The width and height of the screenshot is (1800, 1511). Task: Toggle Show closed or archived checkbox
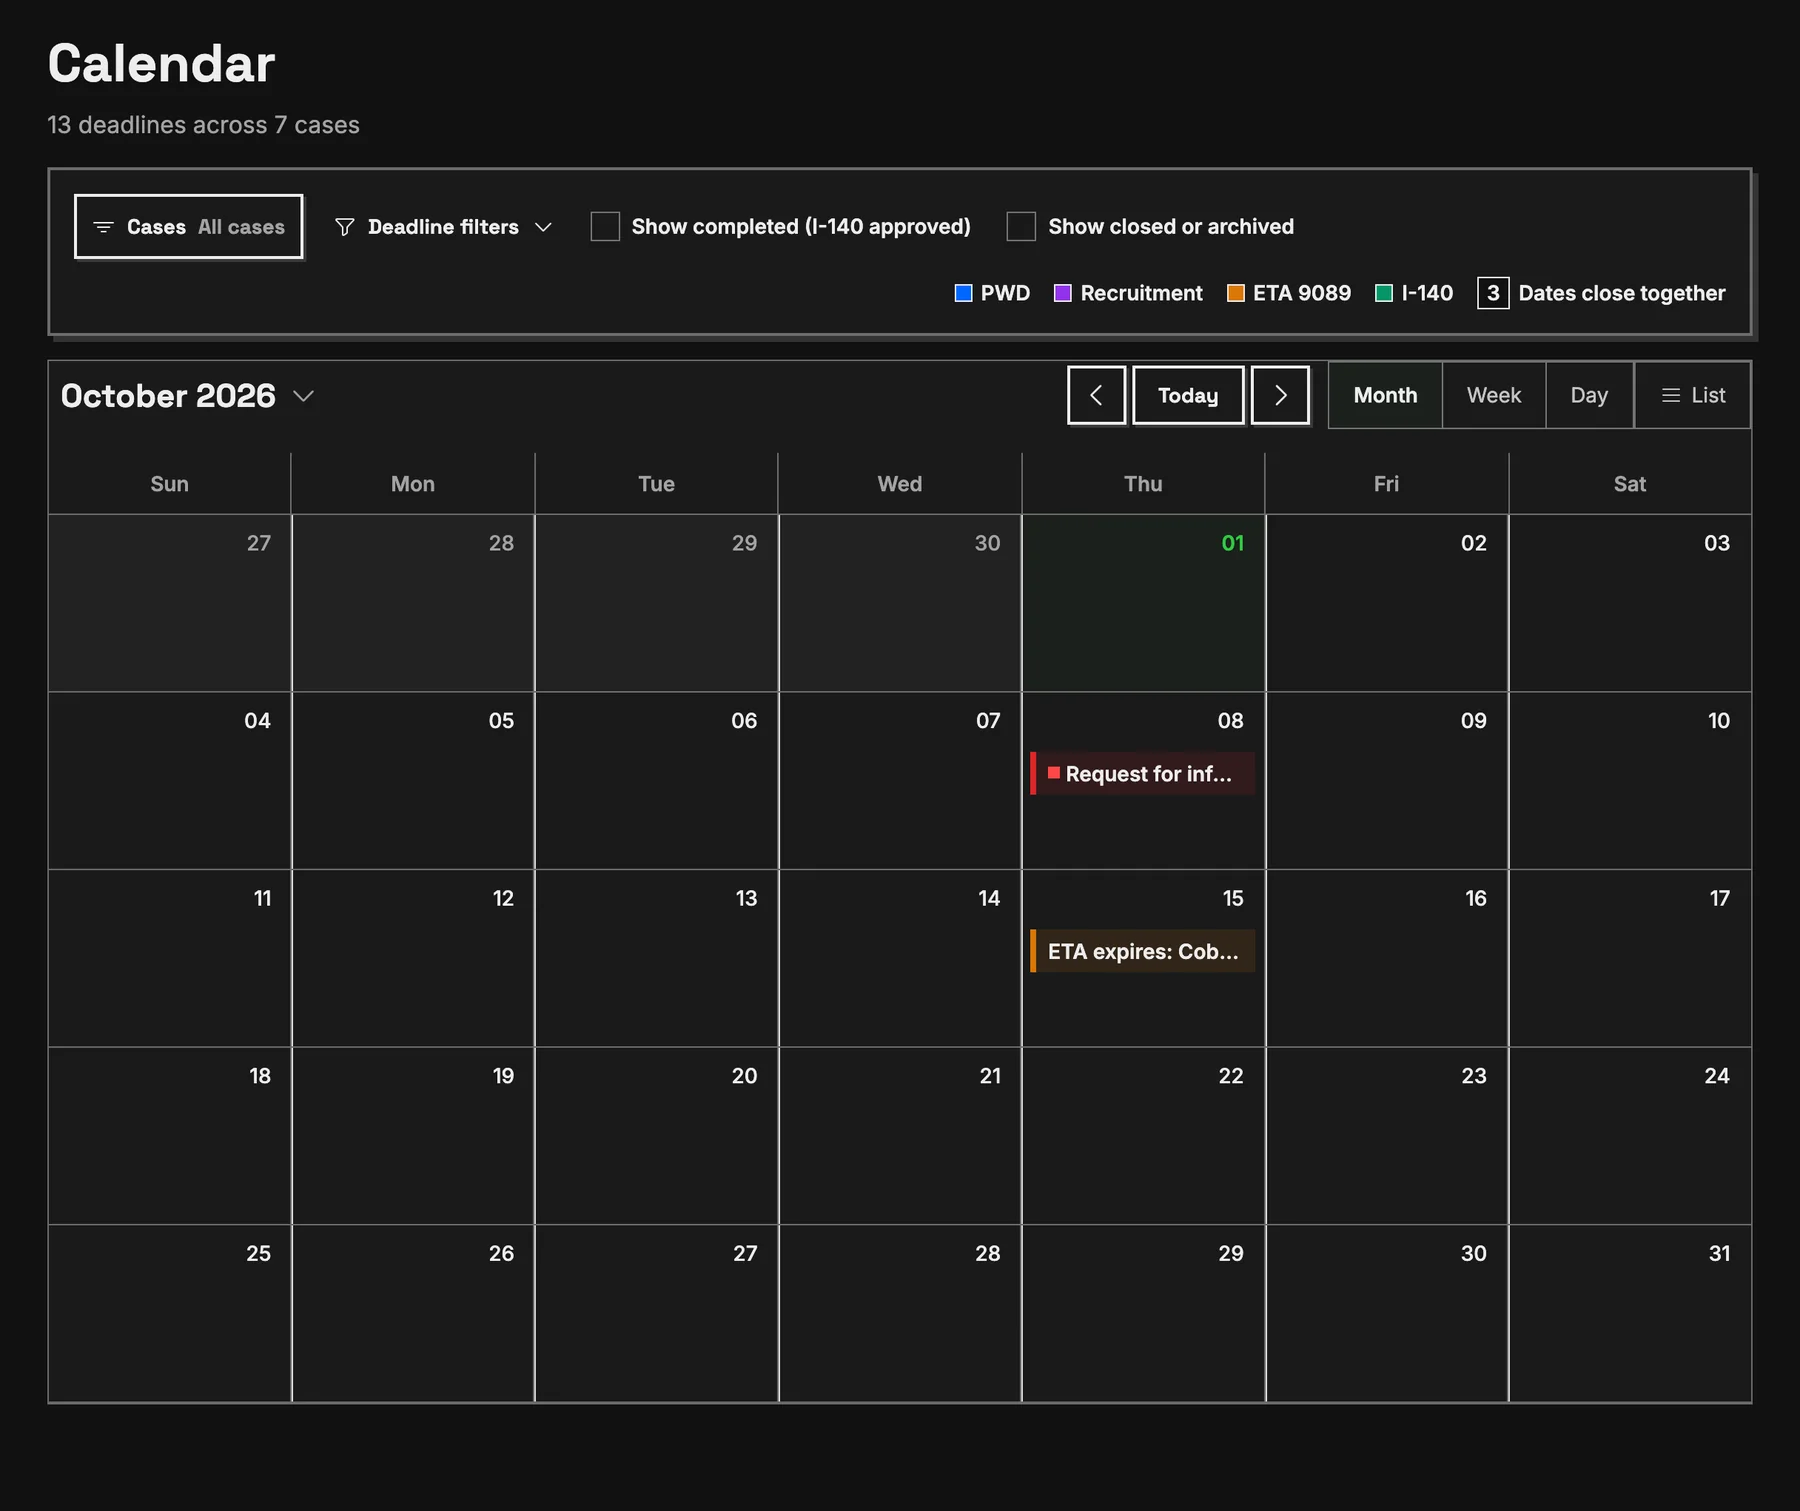pos(1021,226)
